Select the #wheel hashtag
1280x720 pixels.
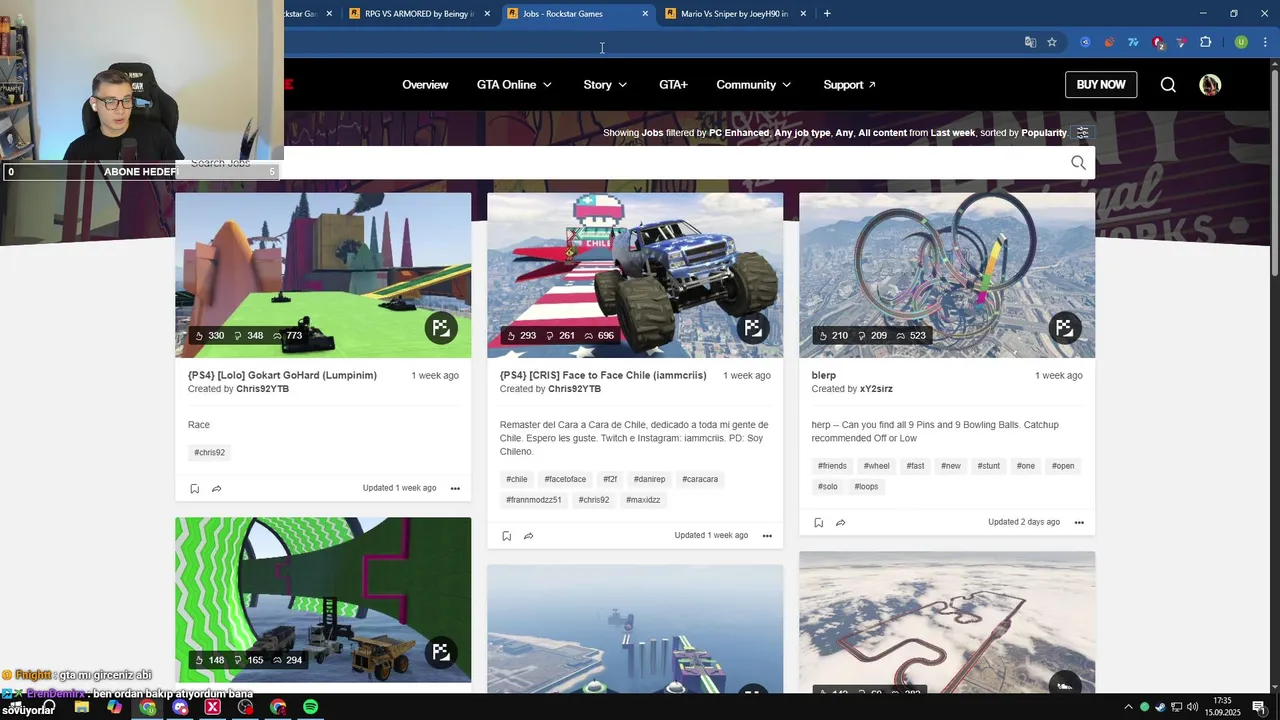coord(876,466)
